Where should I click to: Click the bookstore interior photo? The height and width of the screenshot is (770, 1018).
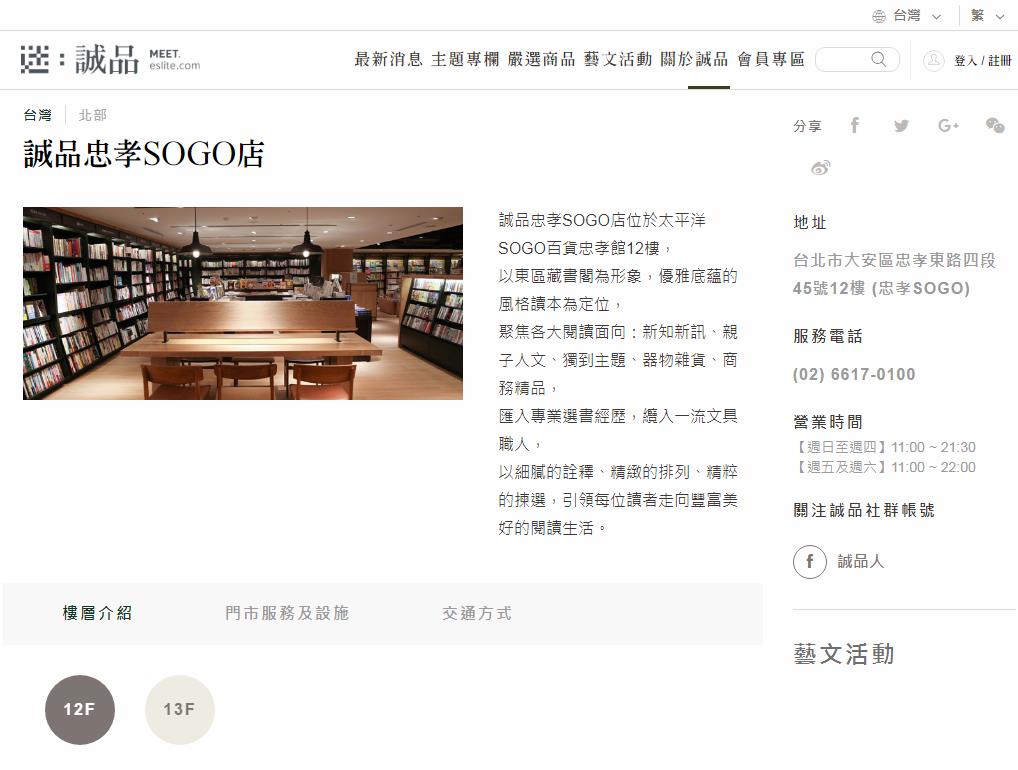[x=243, y=303]
